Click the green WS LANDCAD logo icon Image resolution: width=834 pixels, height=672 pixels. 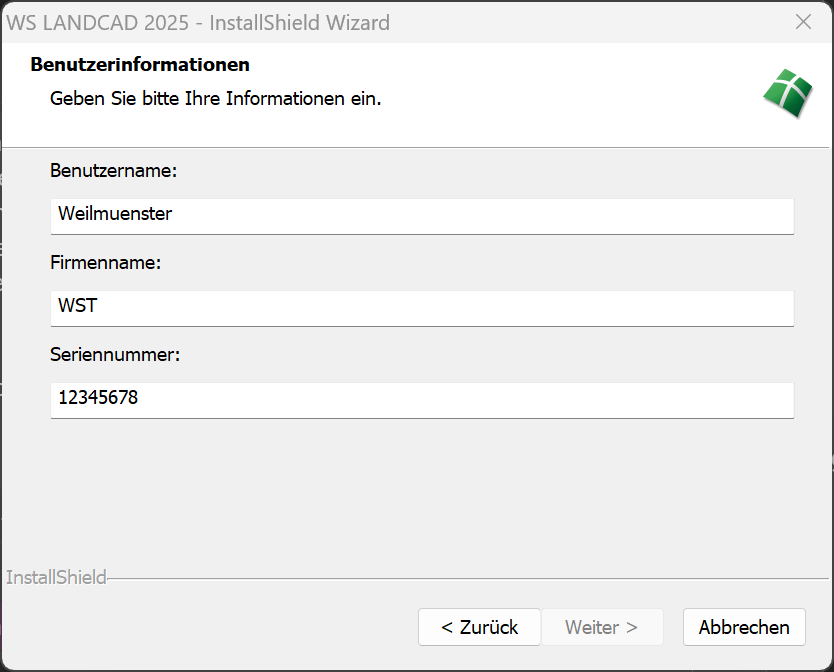coord(789,95)
